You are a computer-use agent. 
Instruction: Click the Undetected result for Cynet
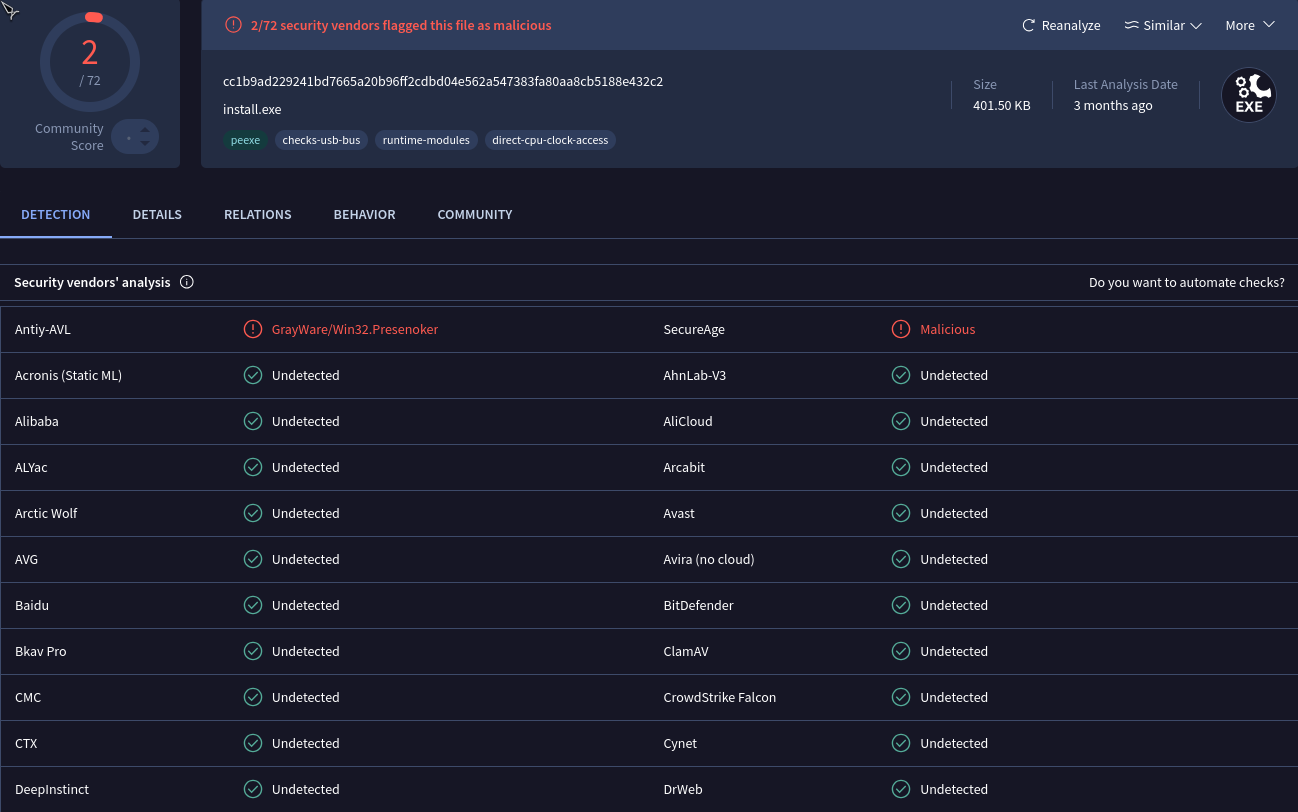(954, 743)
